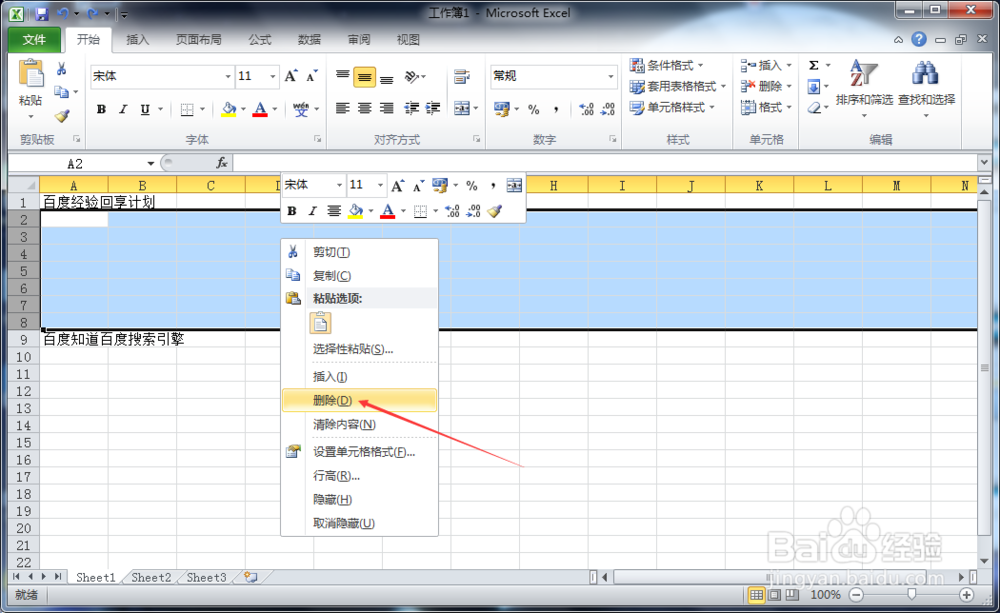Open Sort and Filter (排序和筛选)

(x=864, y=89)
